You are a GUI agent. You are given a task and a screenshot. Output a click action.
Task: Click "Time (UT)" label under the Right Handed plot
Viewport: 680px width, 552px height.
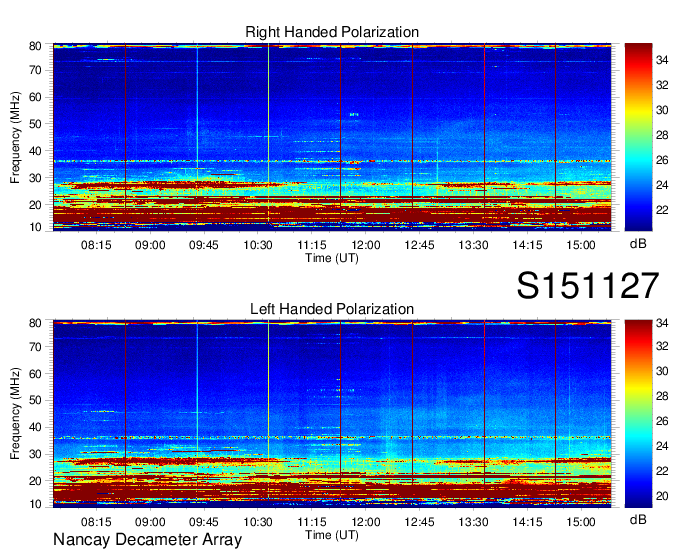tap(332, 258)
